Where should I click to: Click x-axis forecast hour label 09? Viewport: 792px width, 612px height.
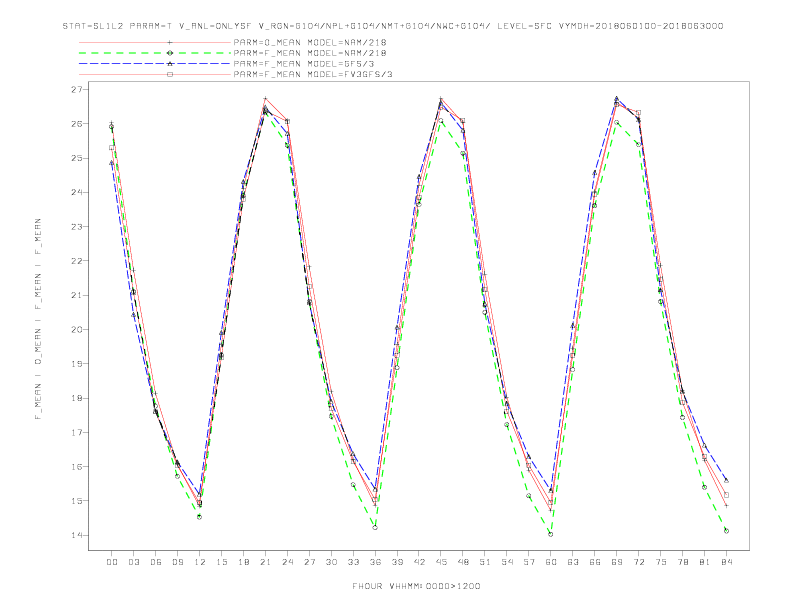pyautogui.click(x=177, y=562)
